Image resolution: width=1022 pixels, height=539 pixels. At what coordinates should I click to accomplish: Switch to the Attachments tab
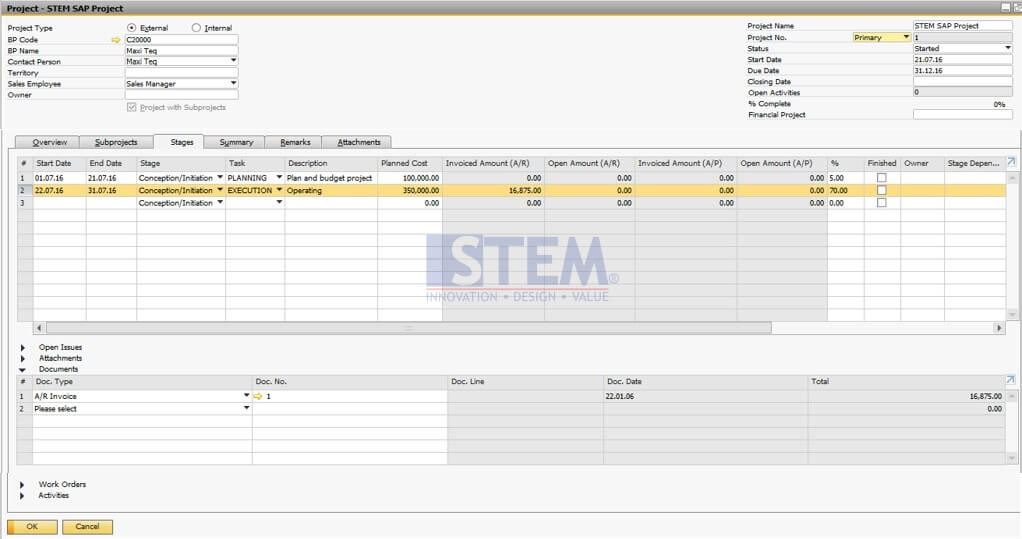(x=358, y=142)
